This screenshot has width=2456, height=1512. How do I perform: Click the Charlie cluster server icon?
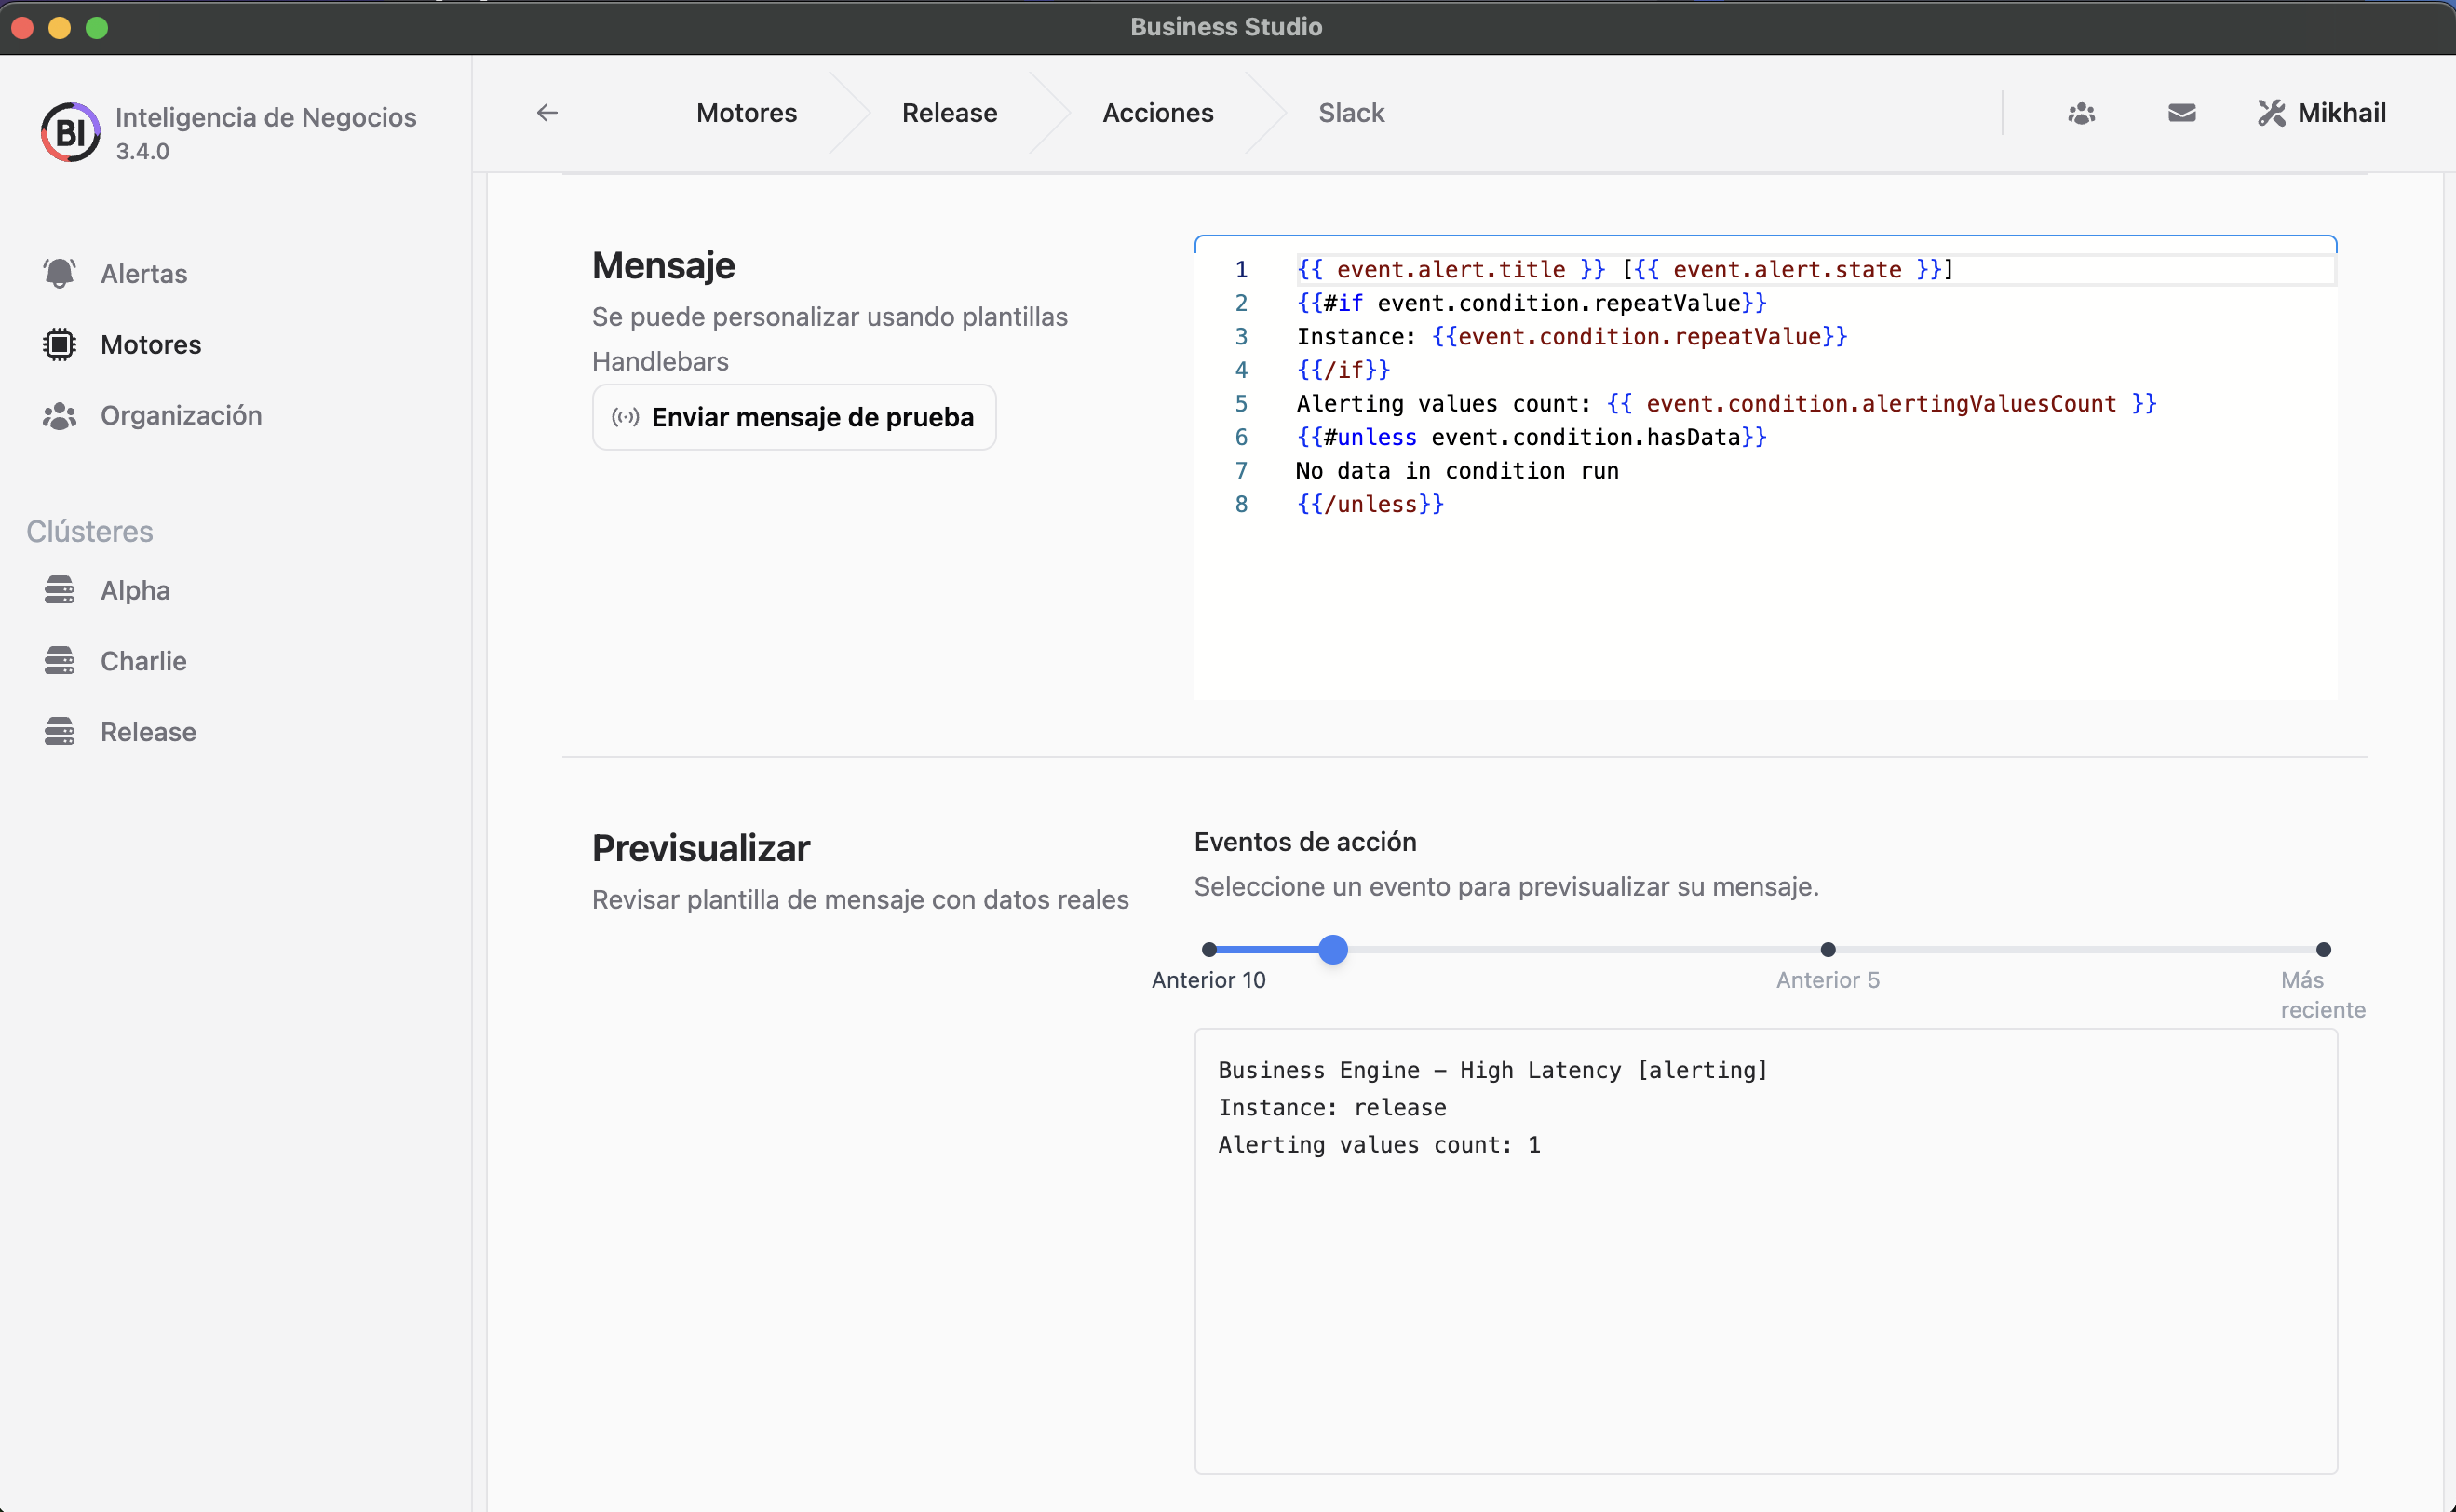pos(60,661)
